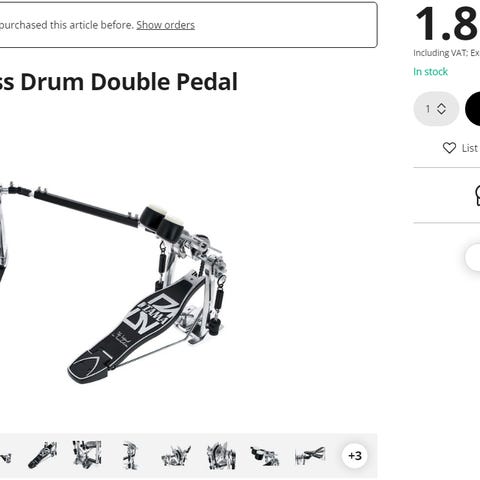The image size is (480, 480).
Task: Click the In stock availability text
Action: click(430, 72)
